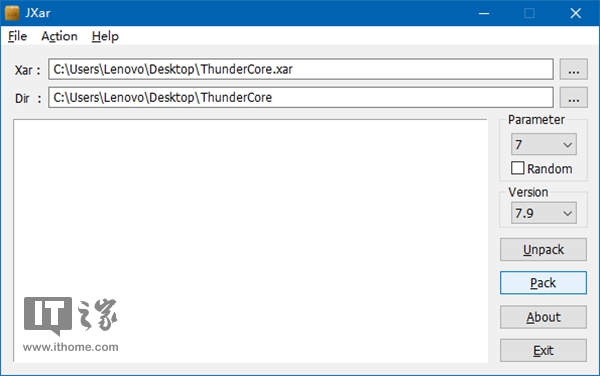Click the Dir folder path field
Image resolution: width=600 pixels, height=376 pixels.
pyautogui.click(x=301, y=98)
